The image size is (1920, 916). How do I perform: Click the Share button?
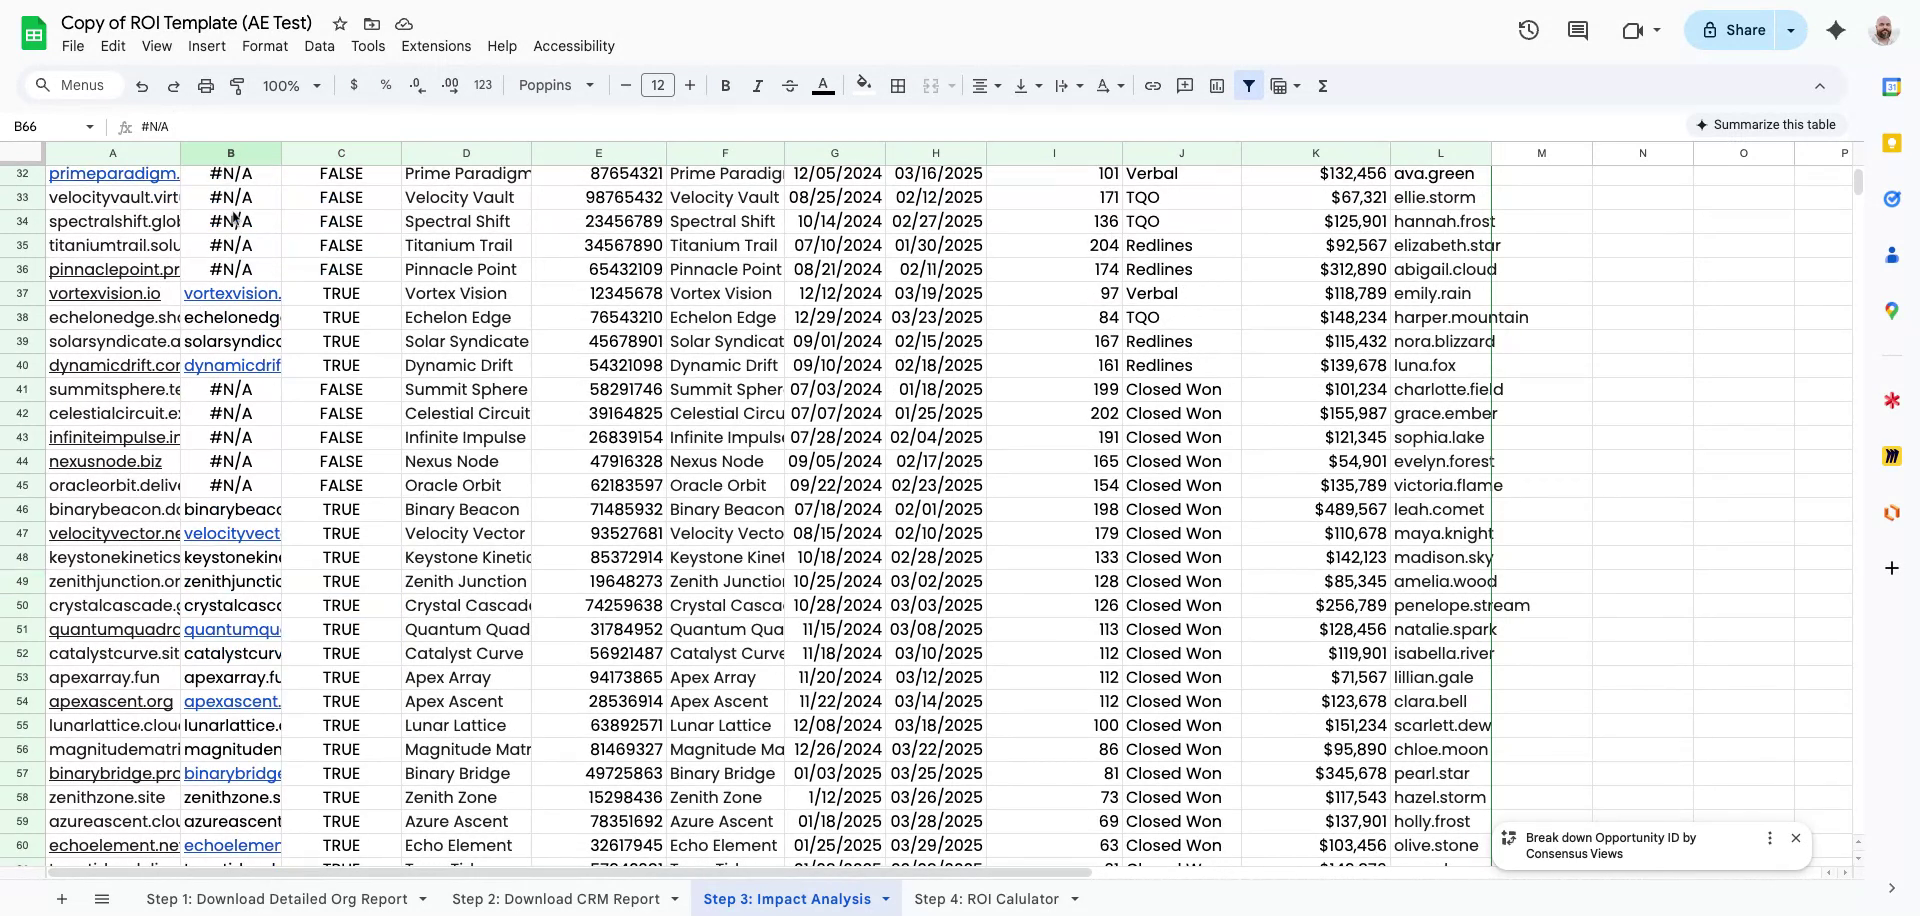1735,29
